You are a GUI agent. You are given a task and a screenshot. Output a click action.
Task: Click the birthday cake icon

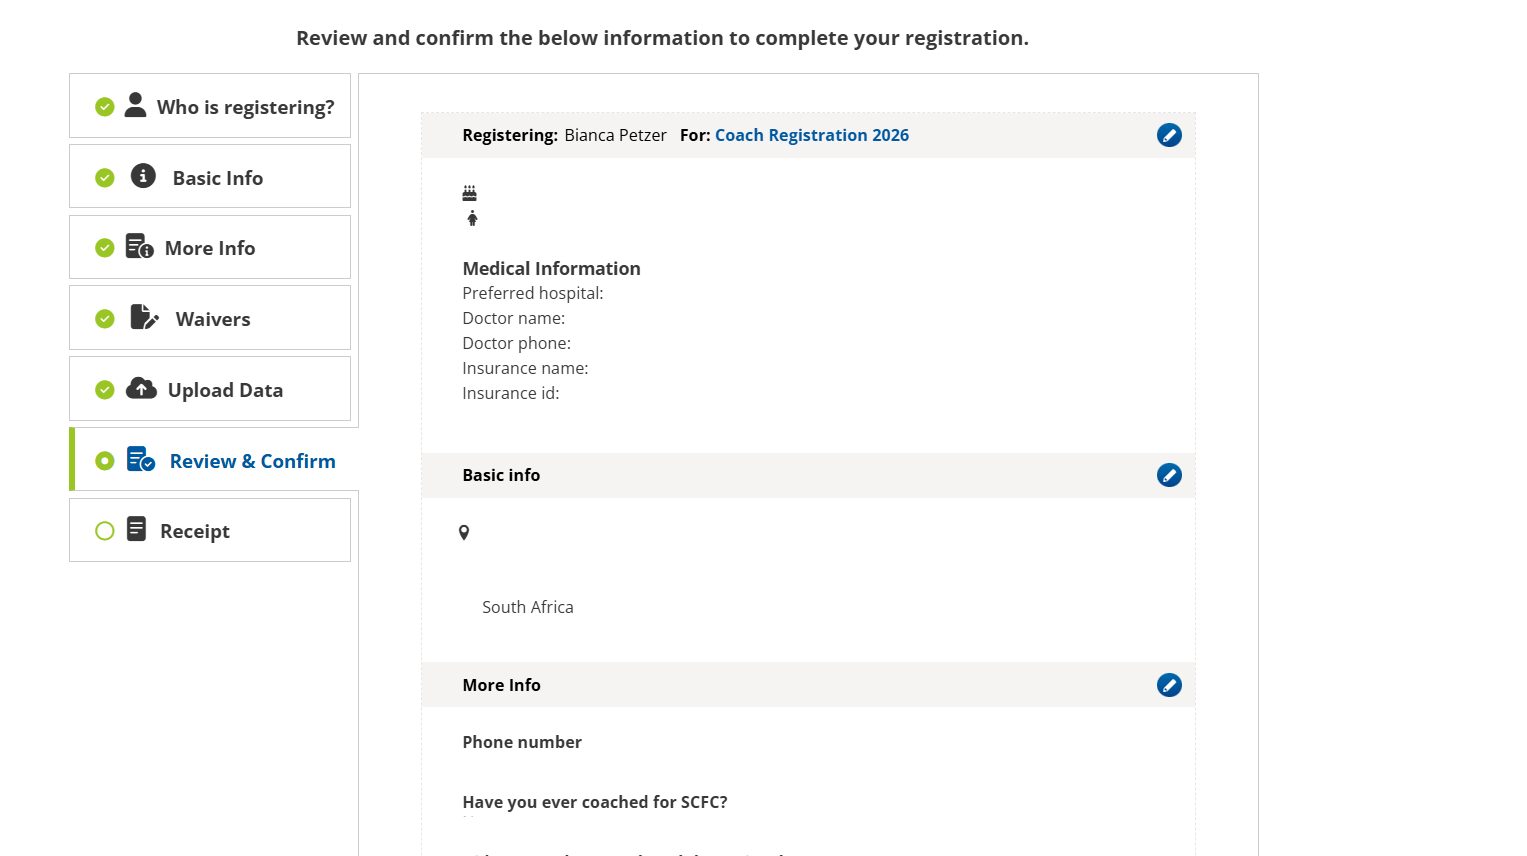pyautogui.click(x=469, y=193)
